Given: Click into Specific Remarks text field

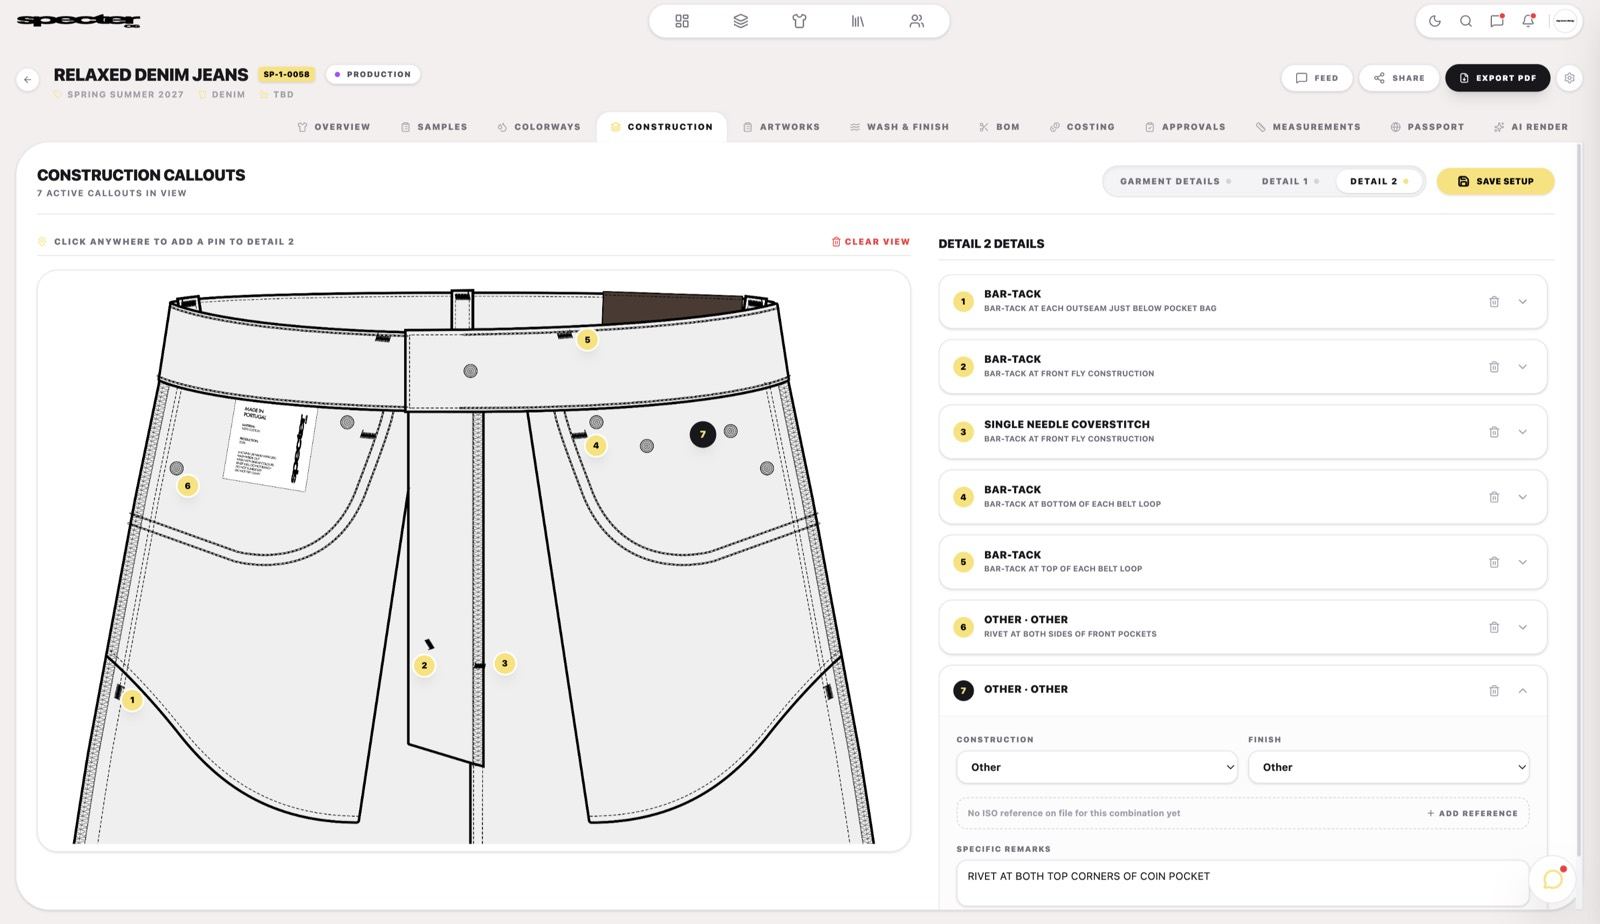Looking at the screenshot, I should tap(1242, 883).
